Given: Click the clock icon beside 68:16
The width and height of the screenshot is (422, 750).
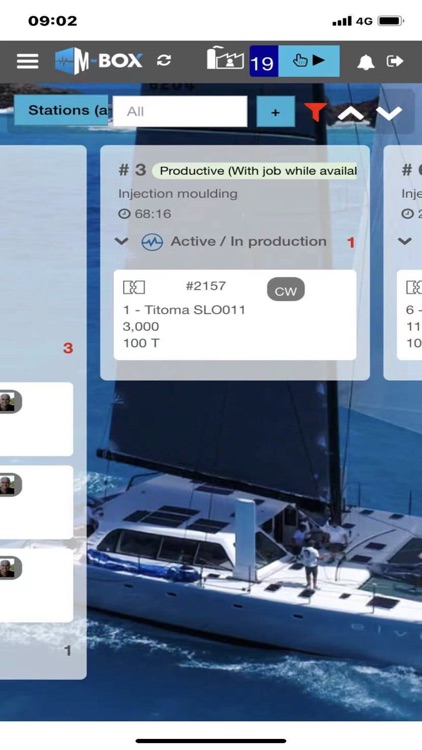Looking at the screenshot, I should (x=124, y=214).
